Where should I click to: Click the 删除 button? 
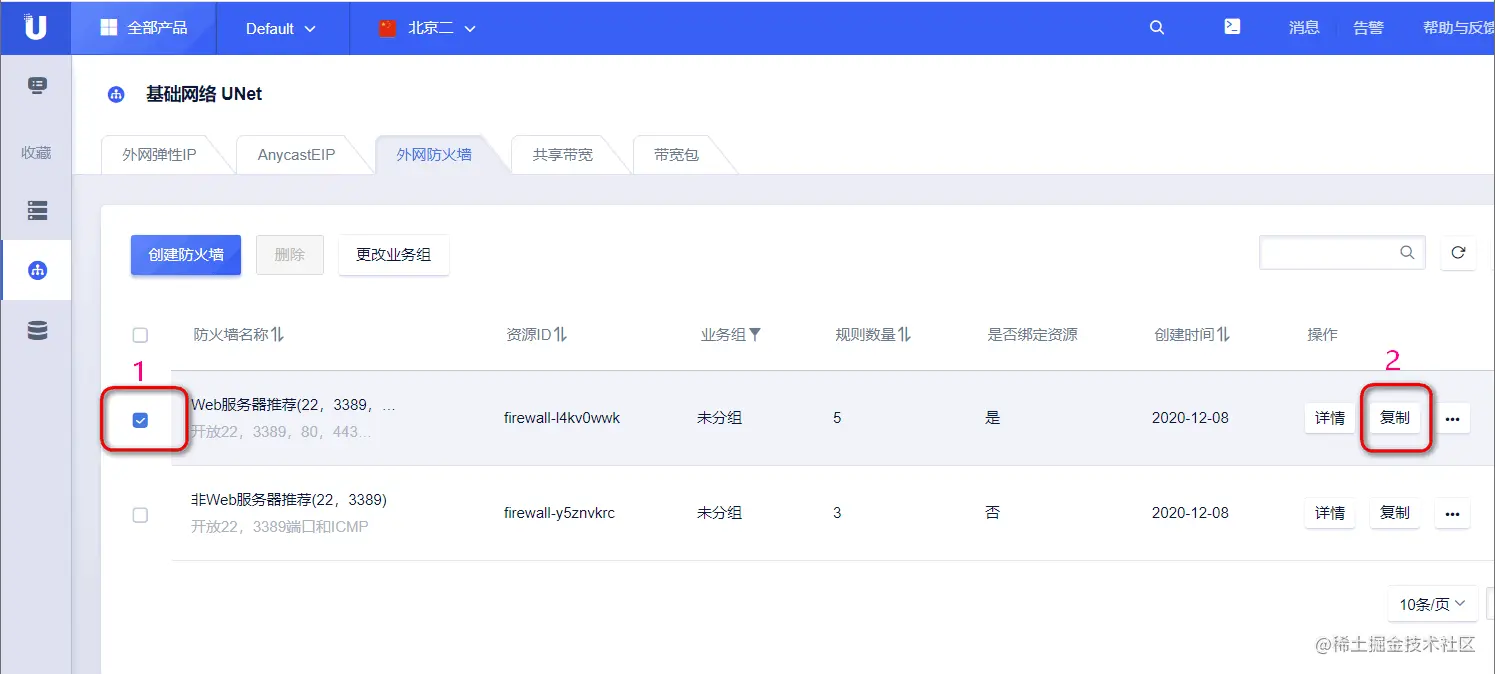[290, 255]
